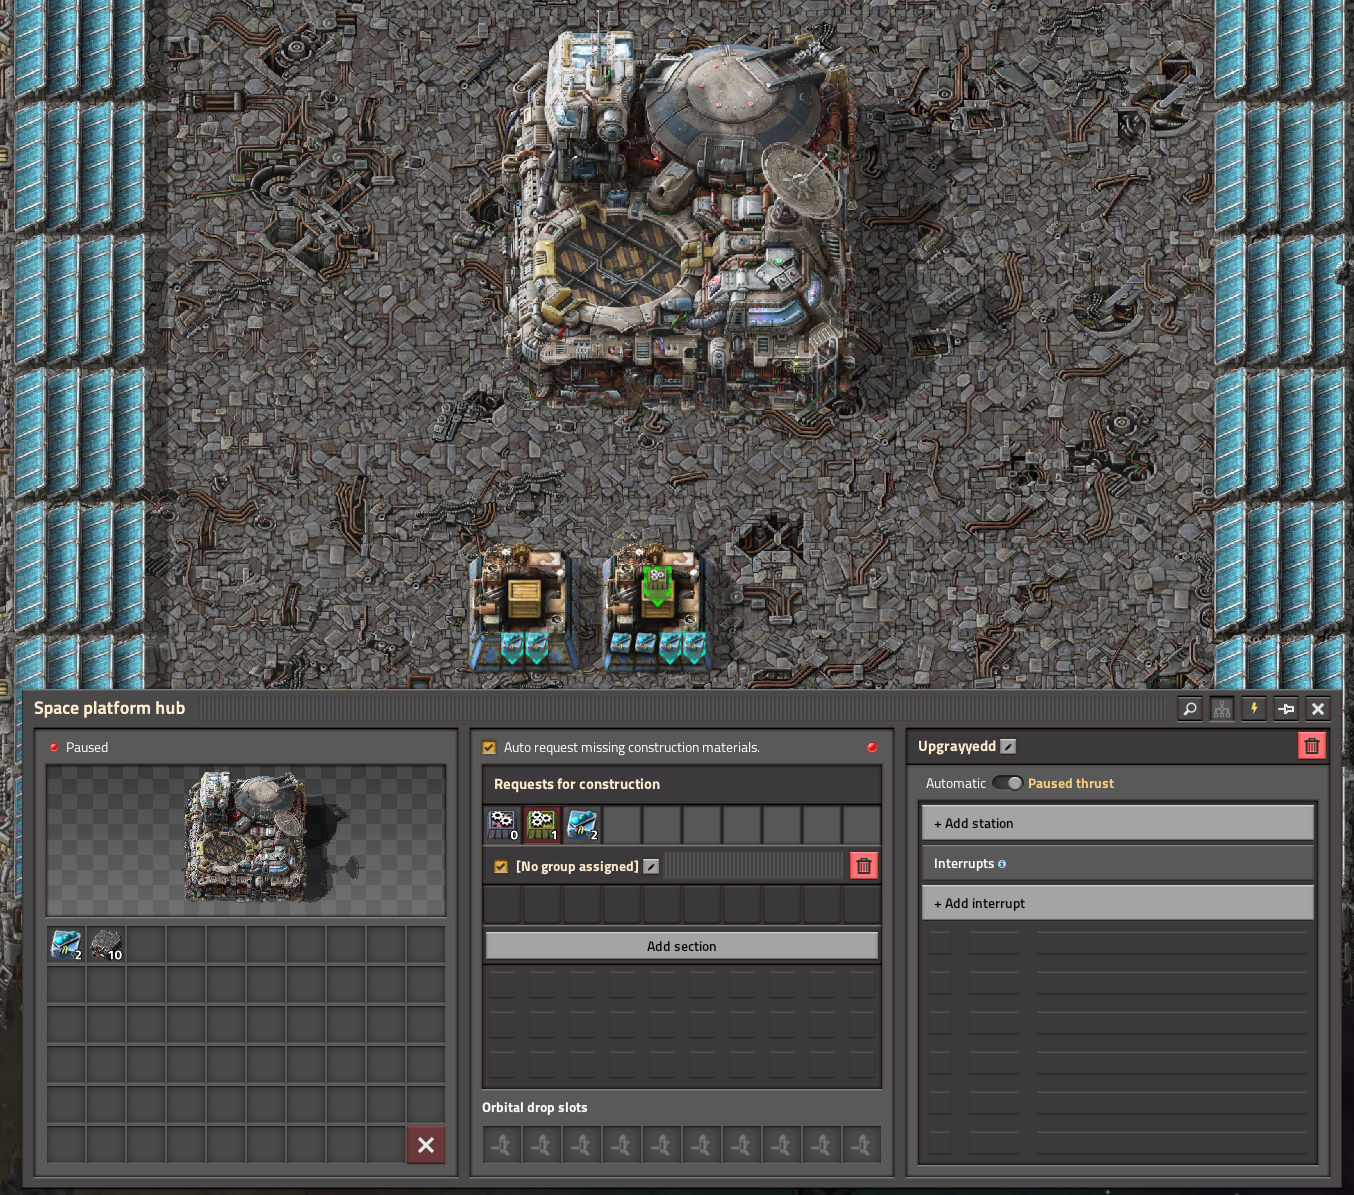
Task: Click the red X trash slot in inventory
Action: [x=426, y=1145]
